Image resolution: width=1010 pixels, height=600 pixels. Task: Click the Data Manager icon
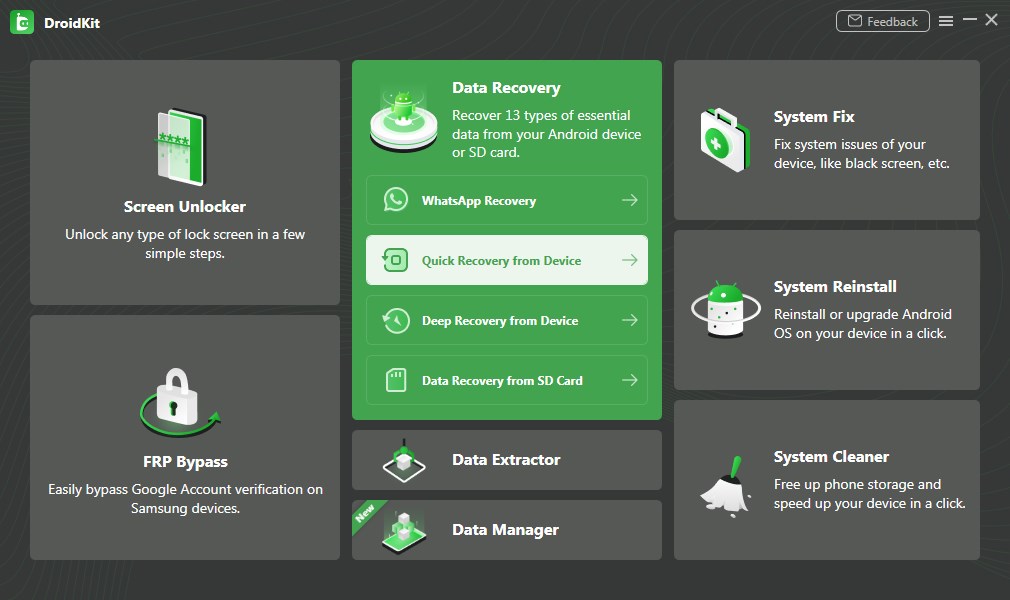pos(403,531)
